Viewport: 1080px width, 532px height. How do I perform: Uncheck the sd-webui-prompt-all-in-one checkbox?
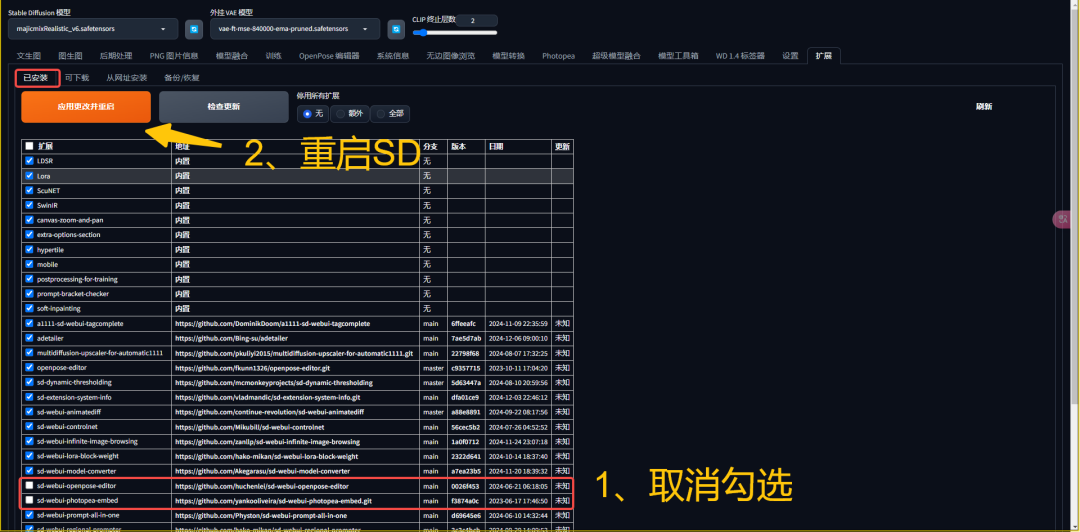point(29,515)
